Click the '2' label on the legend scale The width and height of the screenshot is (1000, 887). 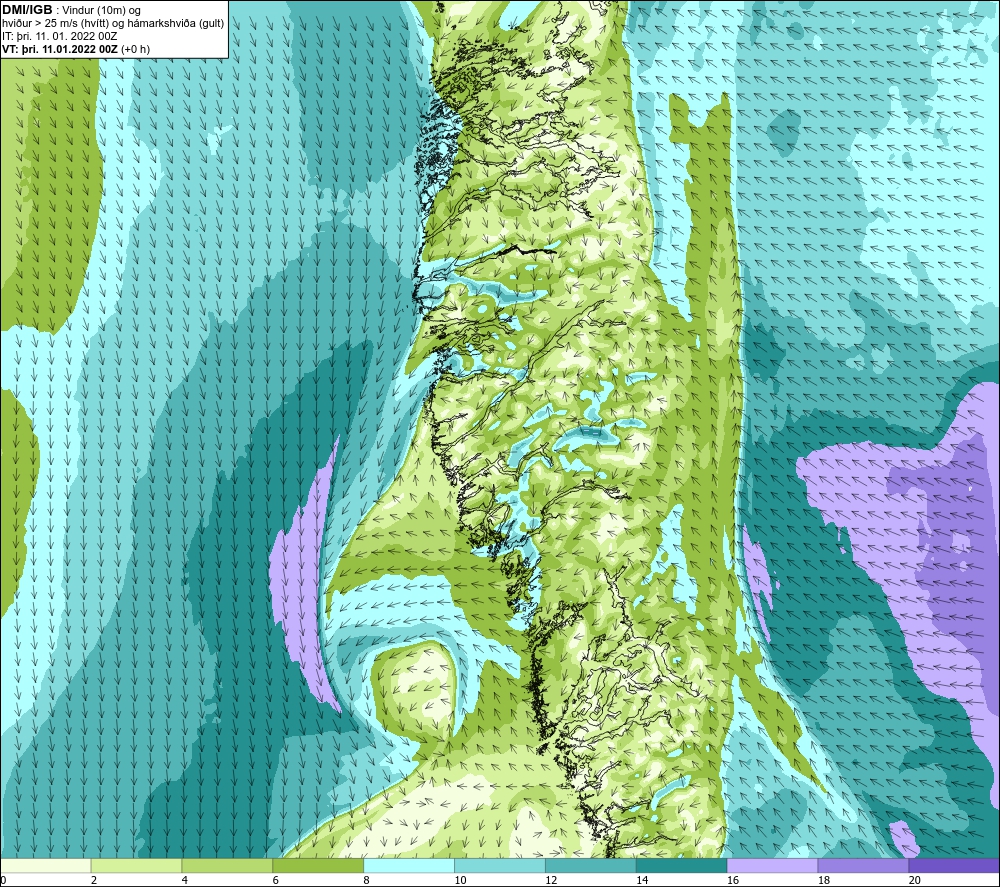[94, 880]
